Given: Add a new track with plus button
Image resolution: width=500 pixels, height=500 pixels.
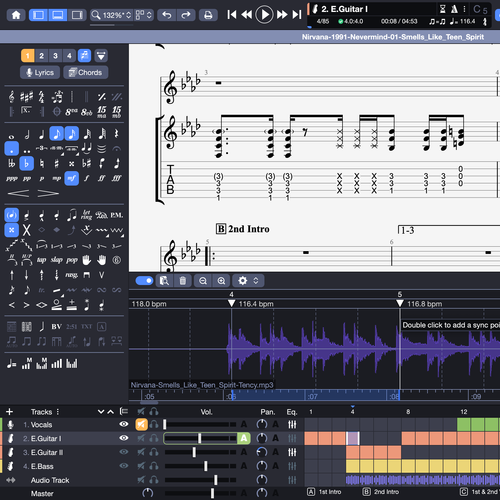Looking at the screenshot, I should tap(9, 412).
